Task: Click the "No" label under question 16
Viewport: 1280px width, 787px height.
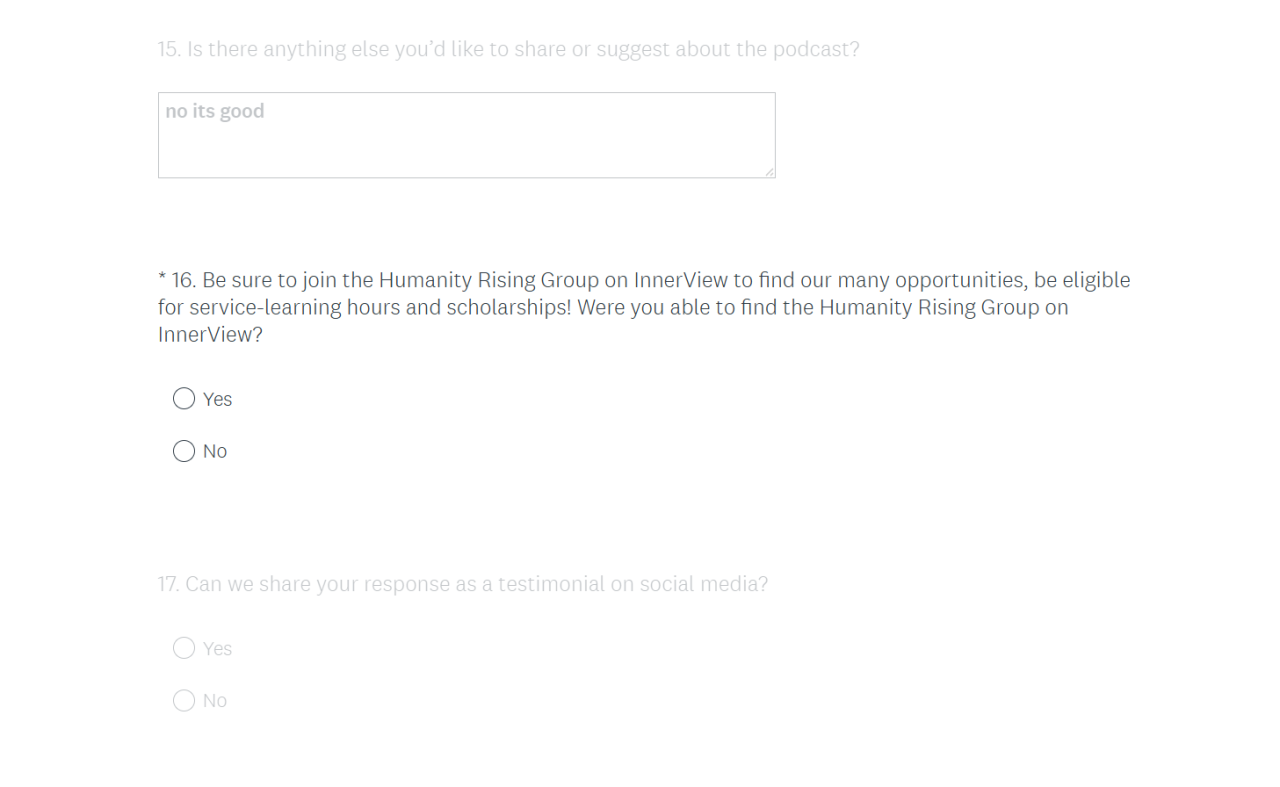Action: pos(215,451)
